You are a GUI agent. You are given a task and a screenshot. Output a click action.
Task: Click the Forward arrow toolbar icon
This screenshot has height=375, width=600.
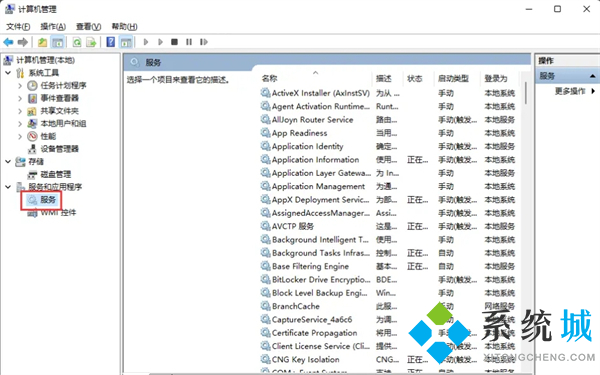coord(23,42)
